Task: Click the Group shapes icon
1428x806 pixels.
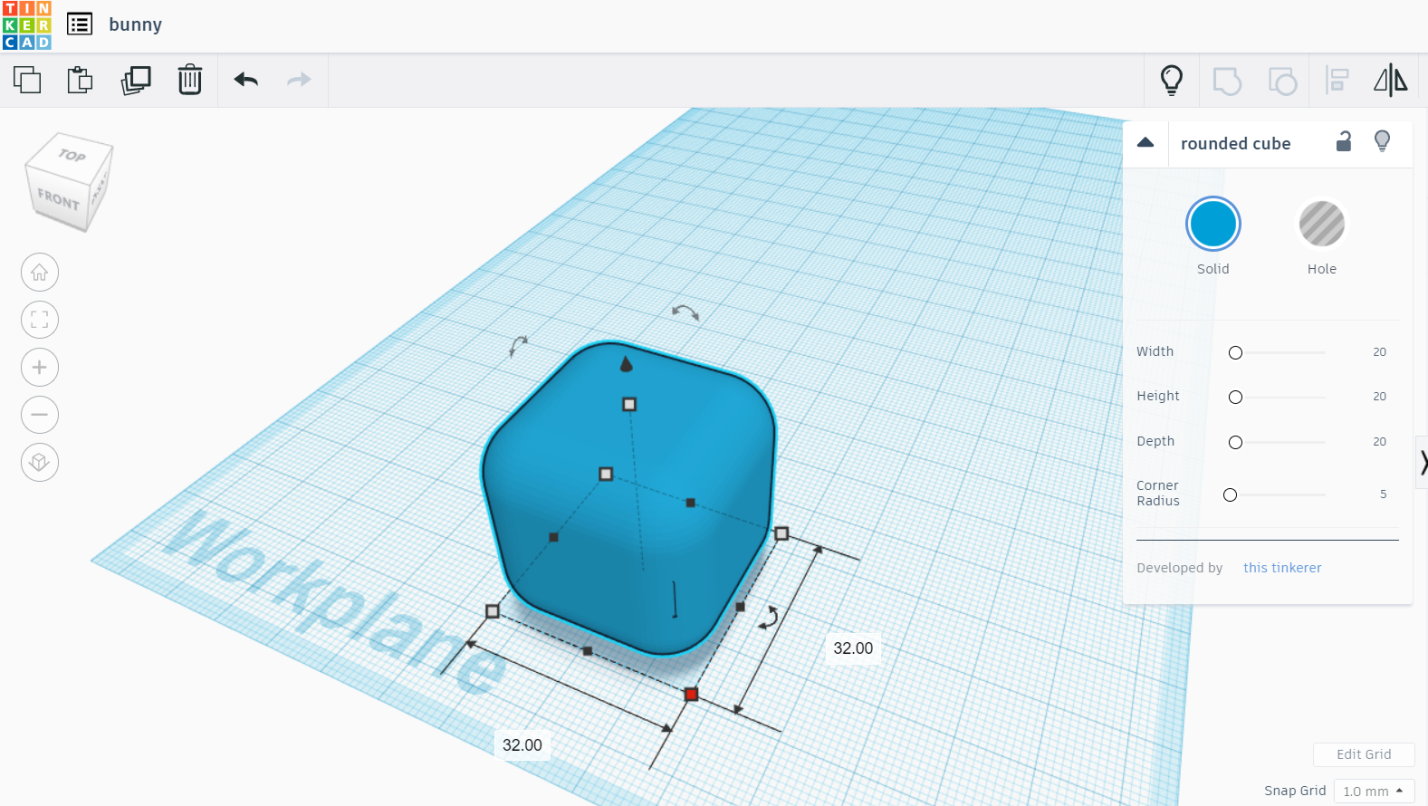Action: point(1227,80)
